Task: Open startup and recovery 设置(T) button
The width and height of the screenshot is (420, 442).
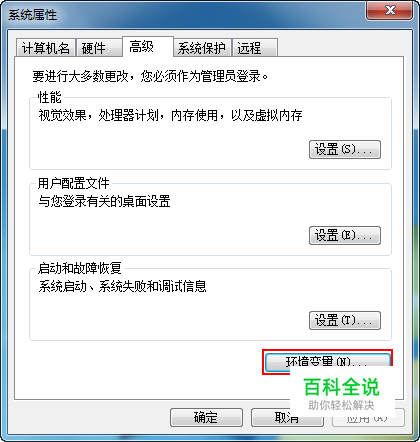Action: 345,320
